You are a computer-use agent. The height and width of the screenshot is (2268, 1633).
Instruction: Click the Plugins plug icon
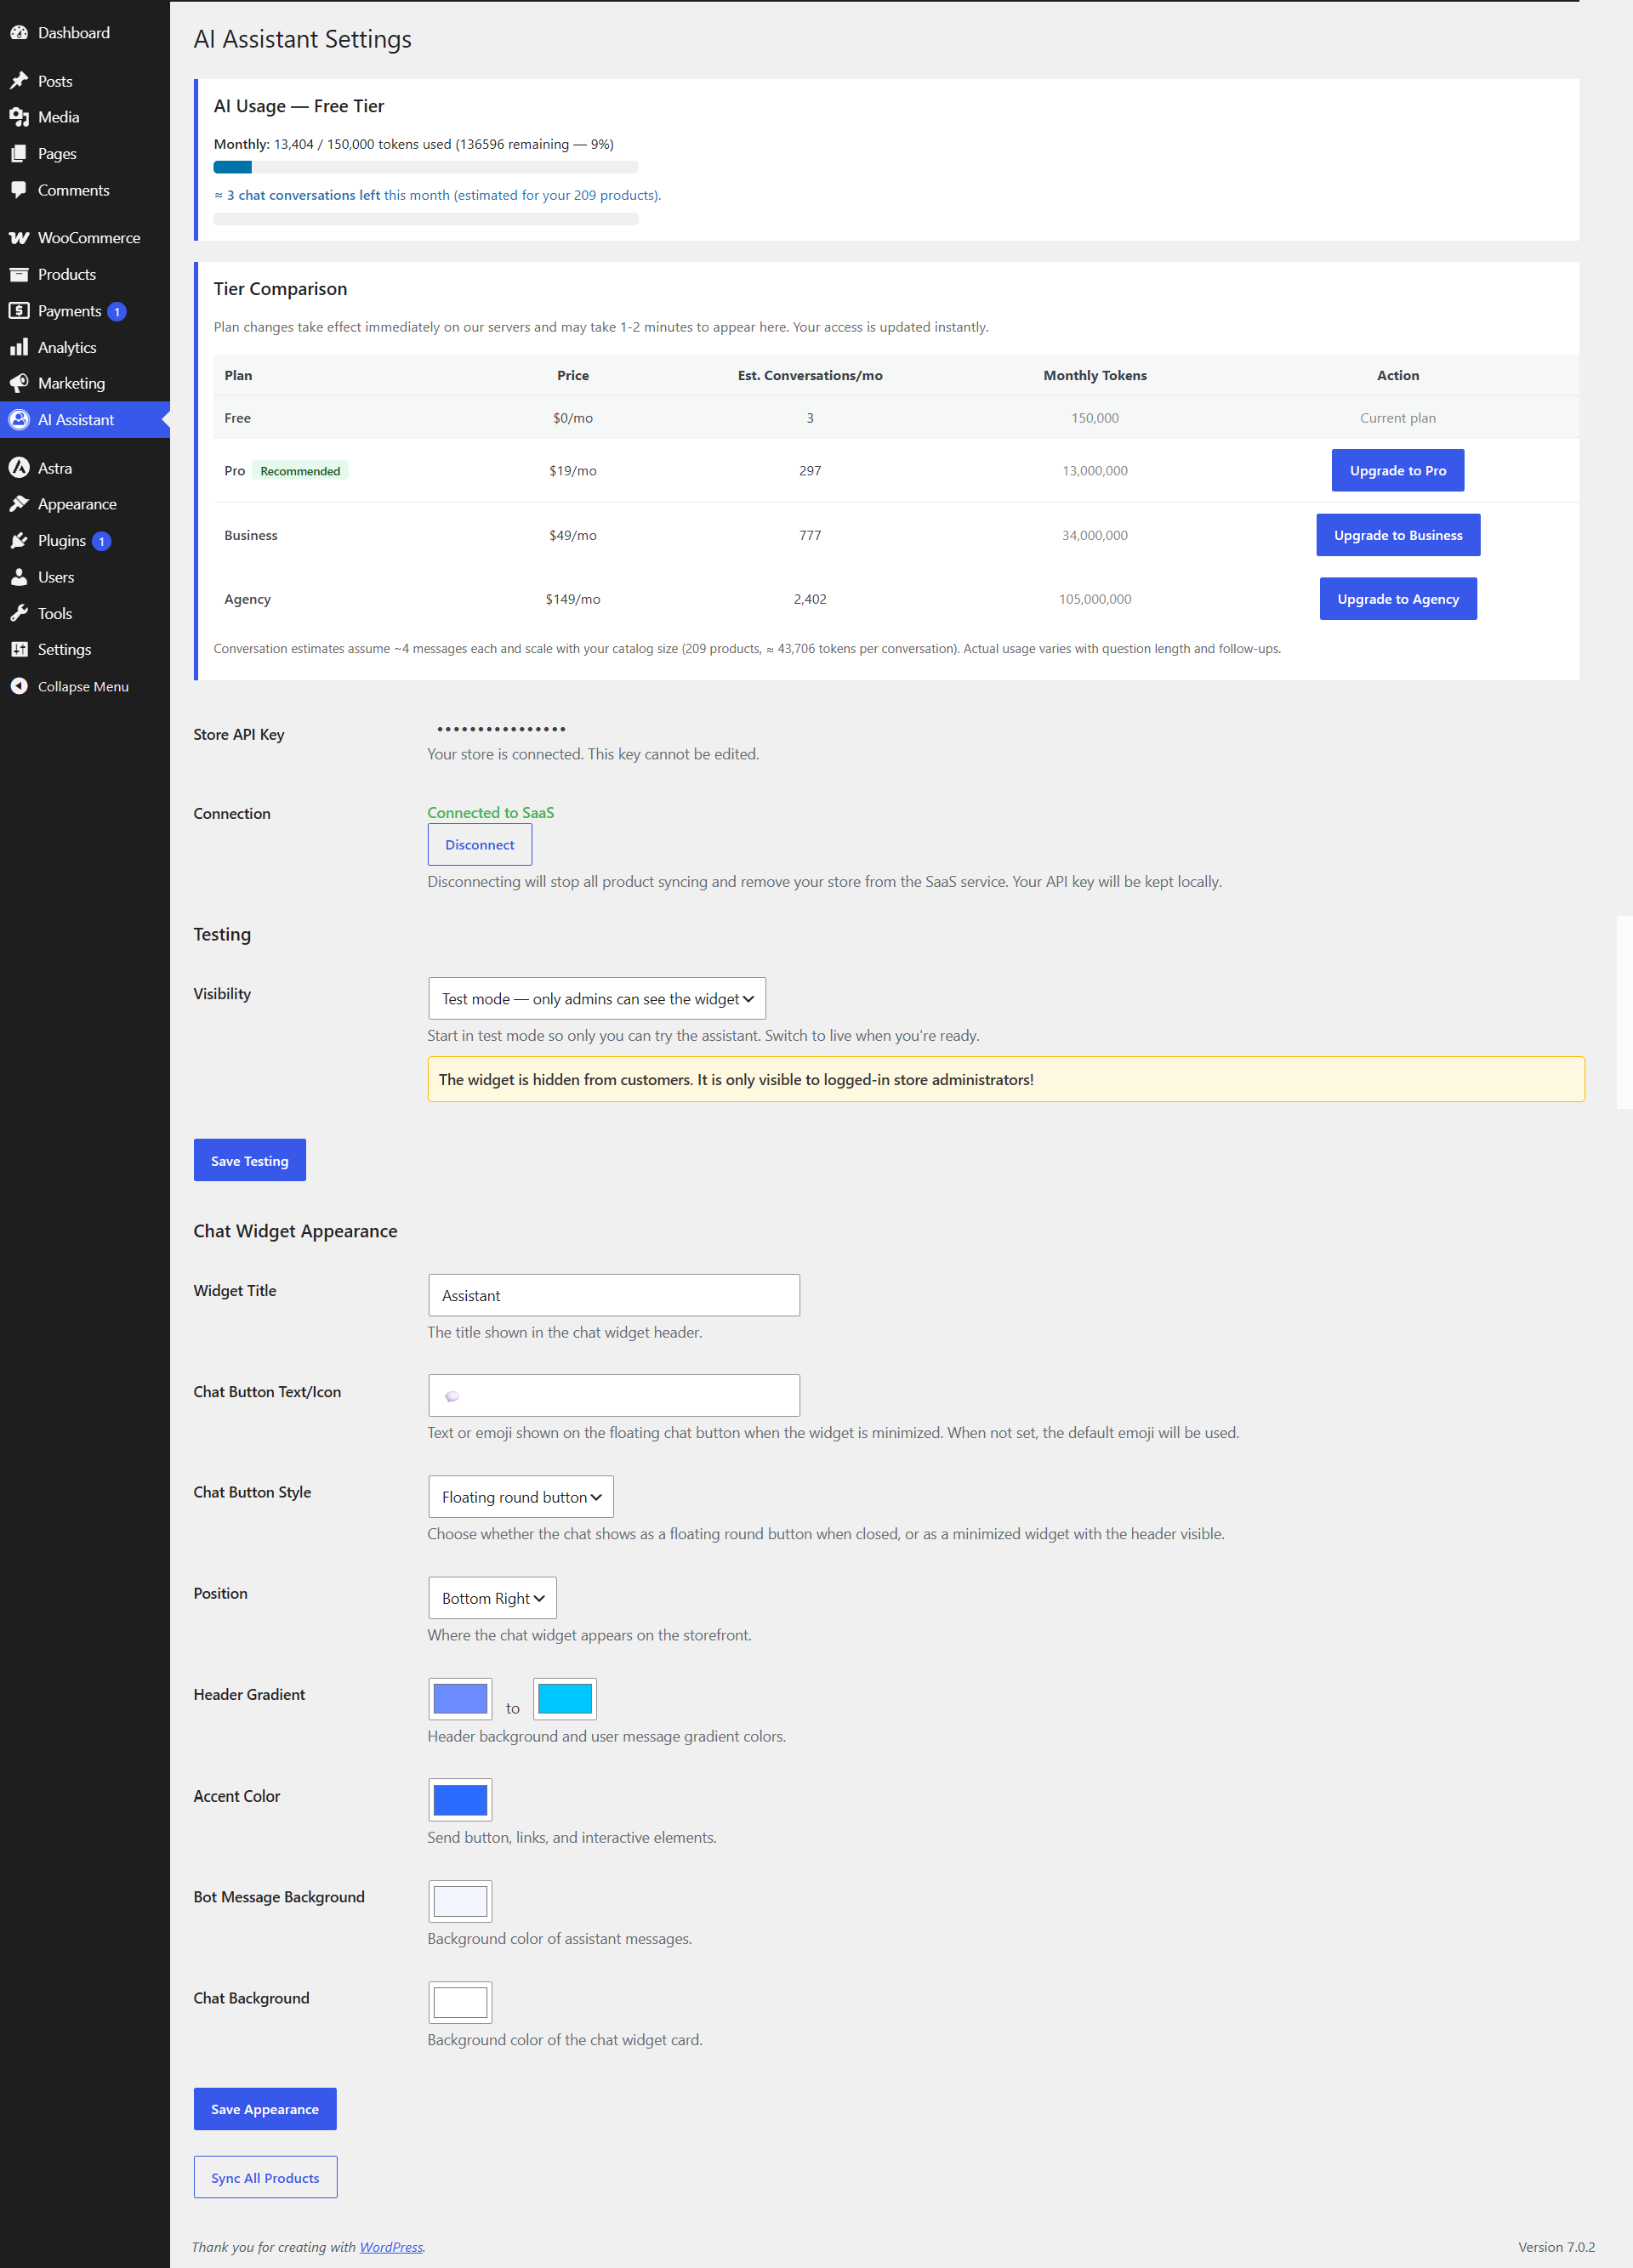point(19,541)
